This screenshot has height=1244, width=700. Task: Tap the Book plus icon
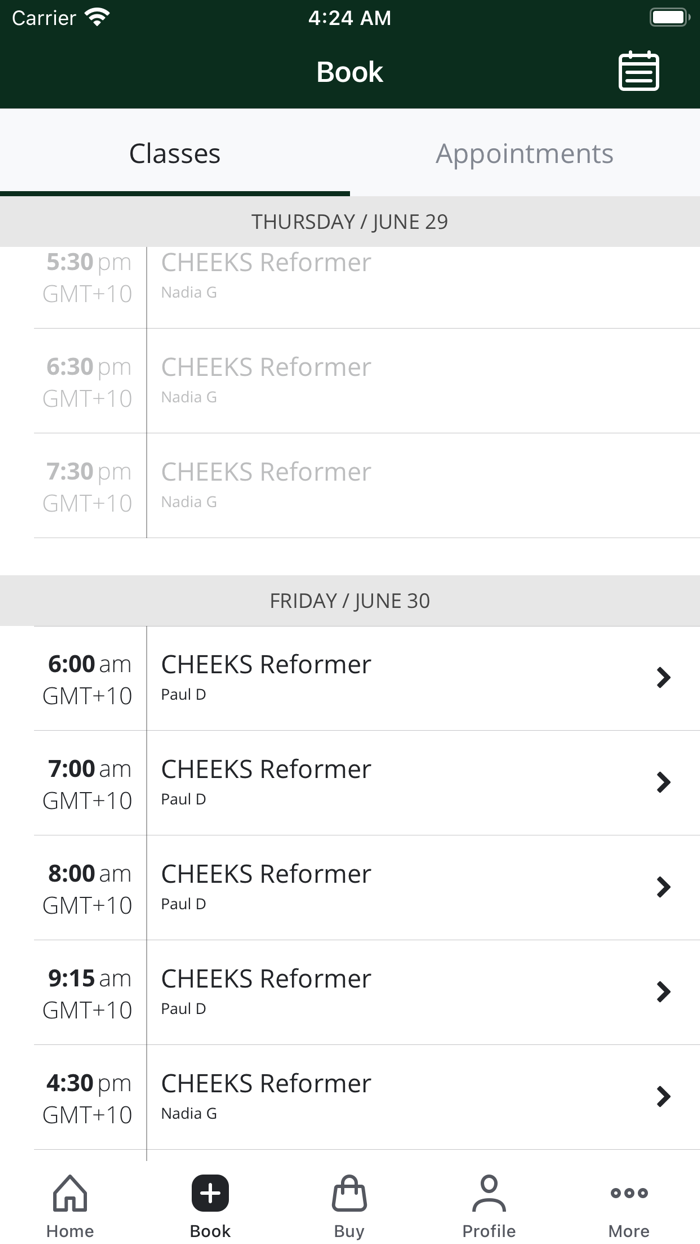click(210, 1193)
